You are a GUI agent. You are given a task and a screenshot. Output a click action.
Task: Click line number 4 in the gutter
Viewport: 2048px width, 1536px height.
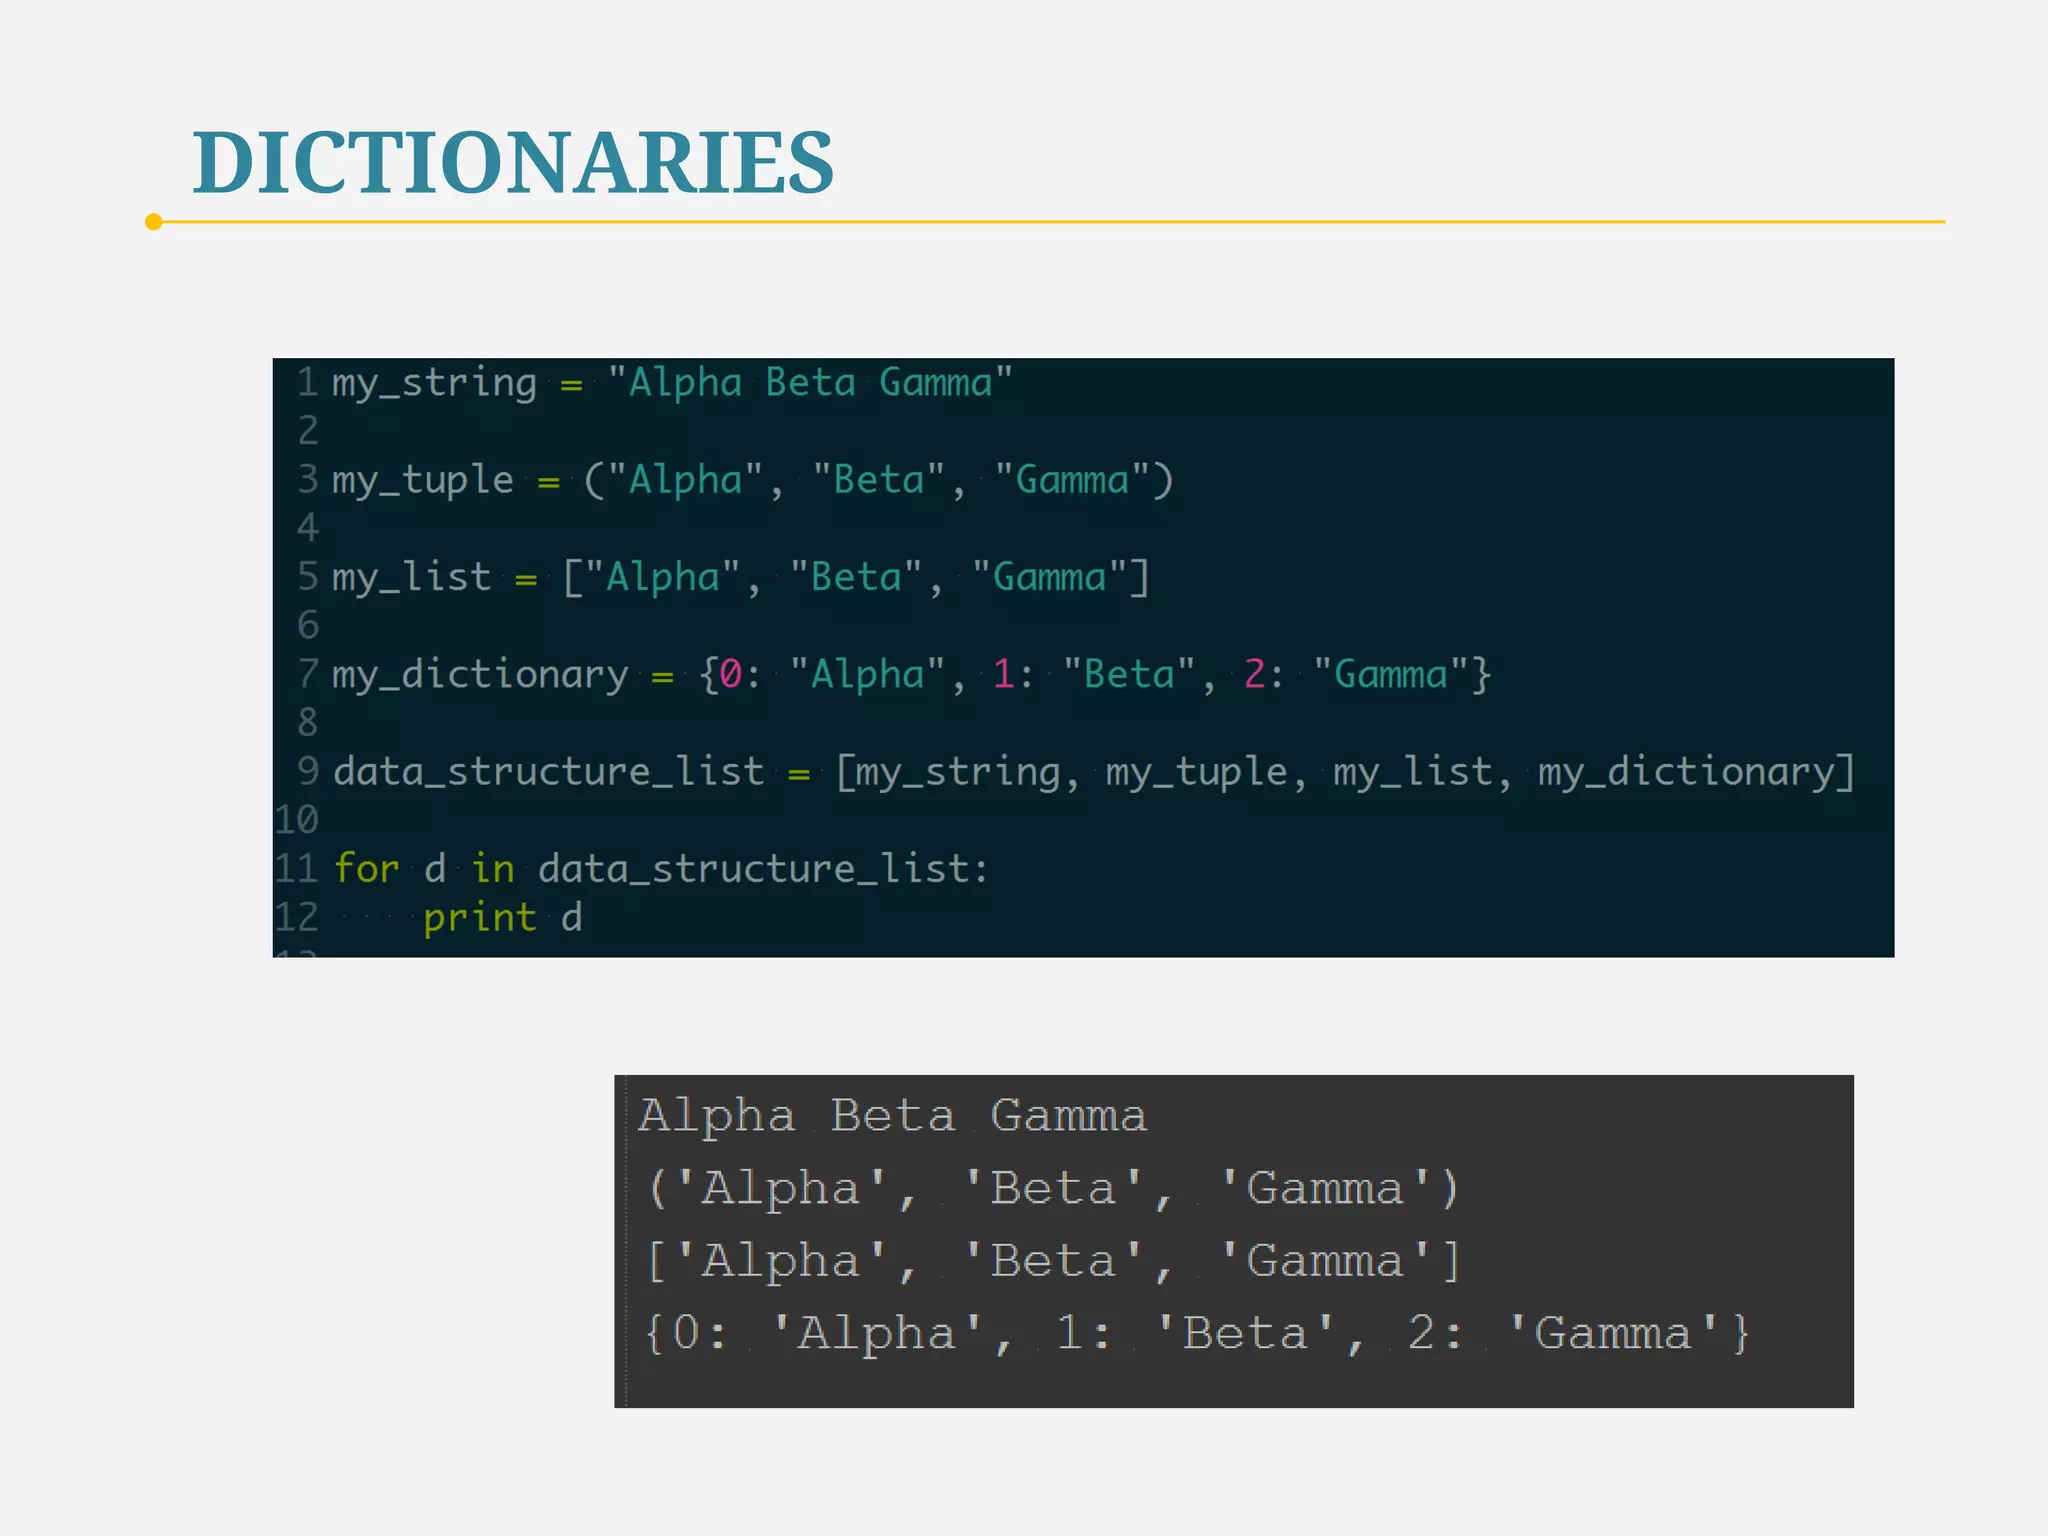tap(307, 528)
